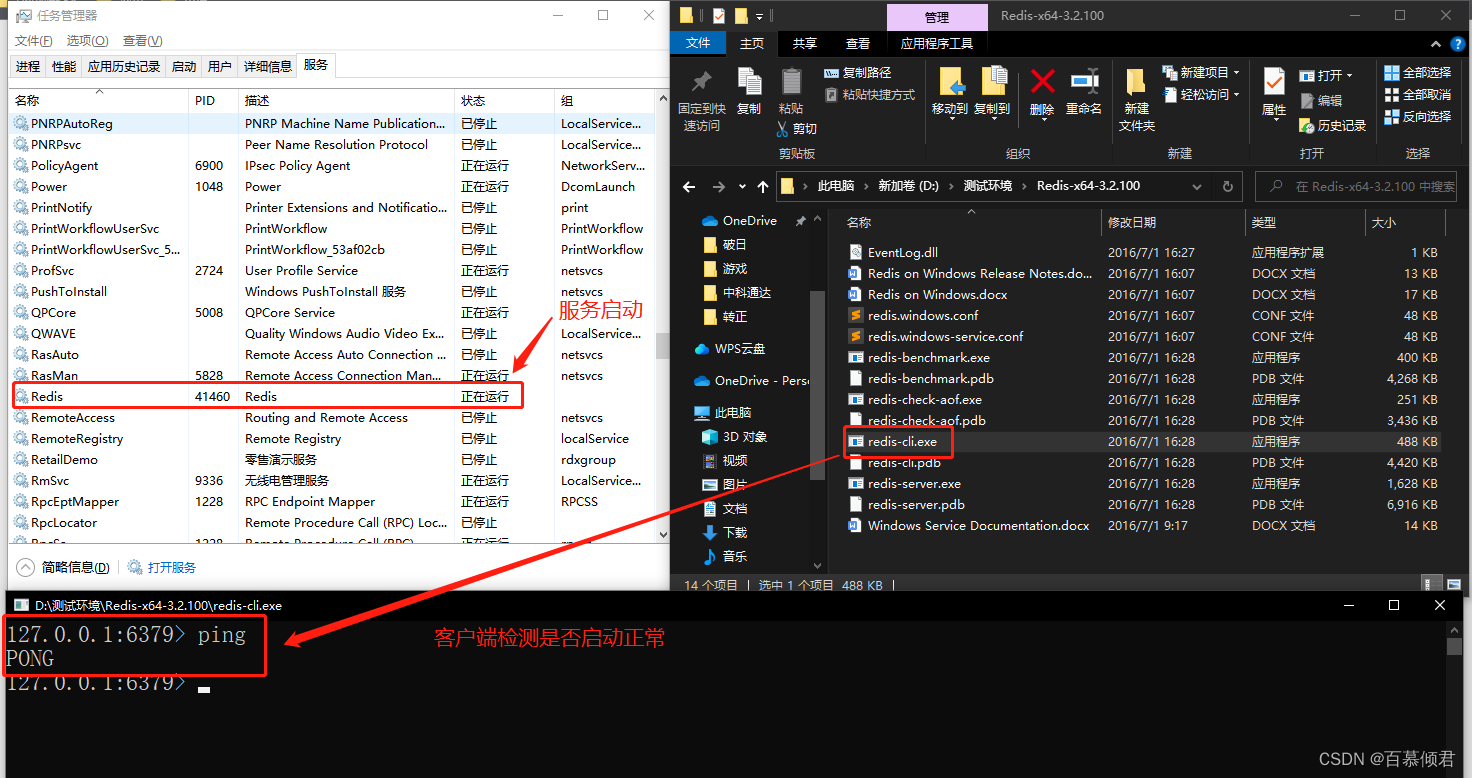Click the 粘贴 clipboard icon in the ribbon
This screenshot has height=778, width=1472.
pos(791,81)
